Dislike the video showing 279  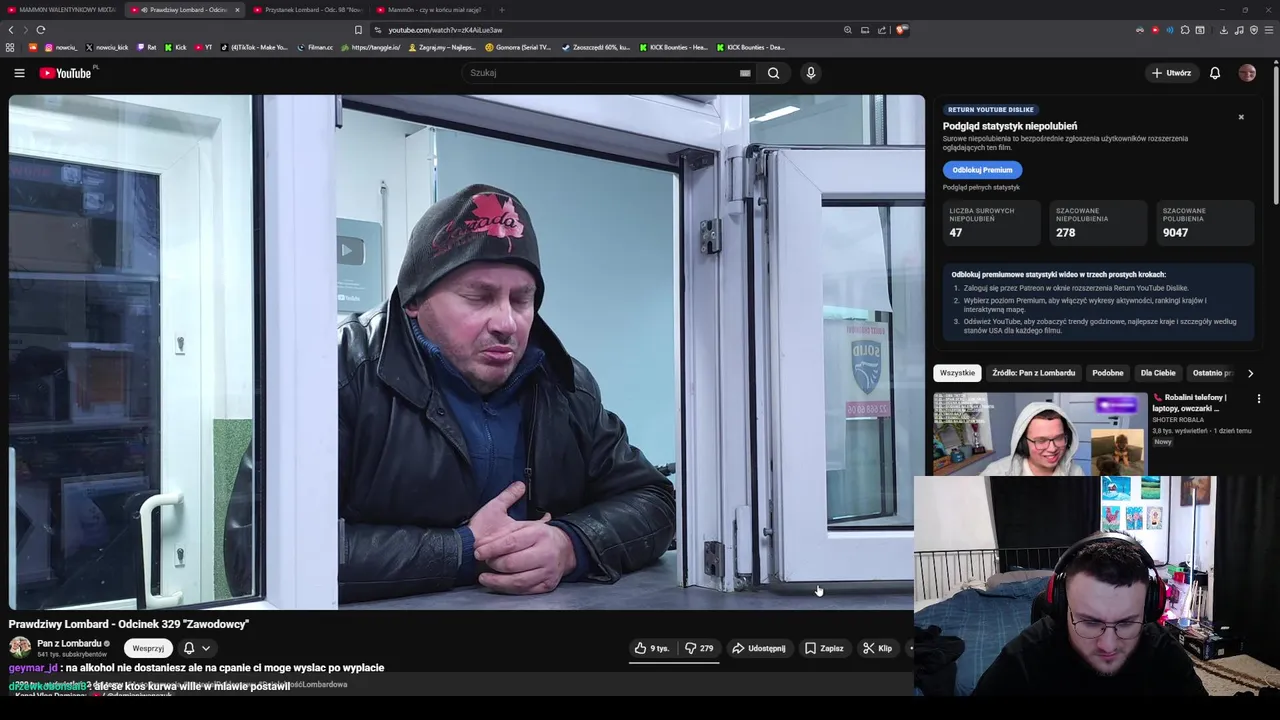699,648
